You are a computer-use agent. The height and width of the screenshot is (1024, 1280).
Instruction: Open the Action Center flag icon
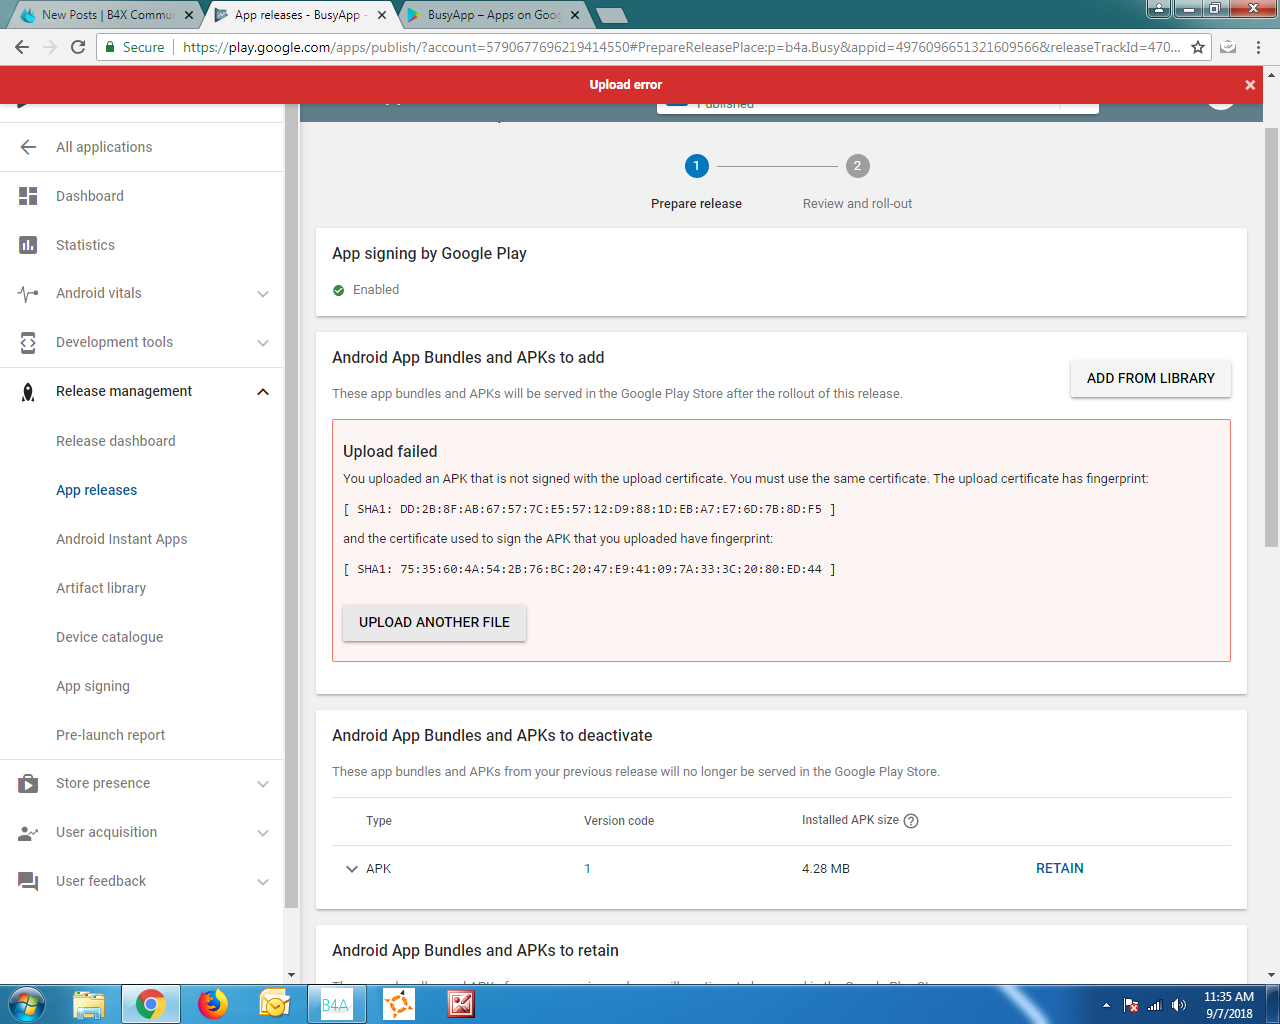point(1131,1005)
